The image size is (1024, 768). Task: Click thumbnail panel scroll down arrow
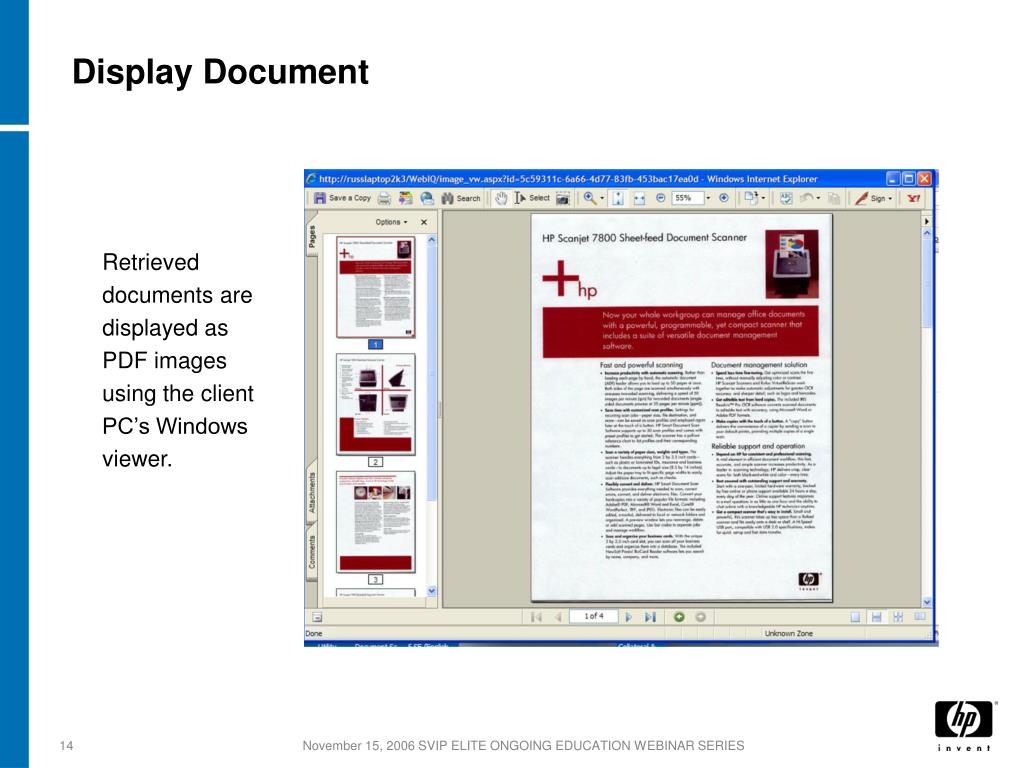(x=432, y=590)
